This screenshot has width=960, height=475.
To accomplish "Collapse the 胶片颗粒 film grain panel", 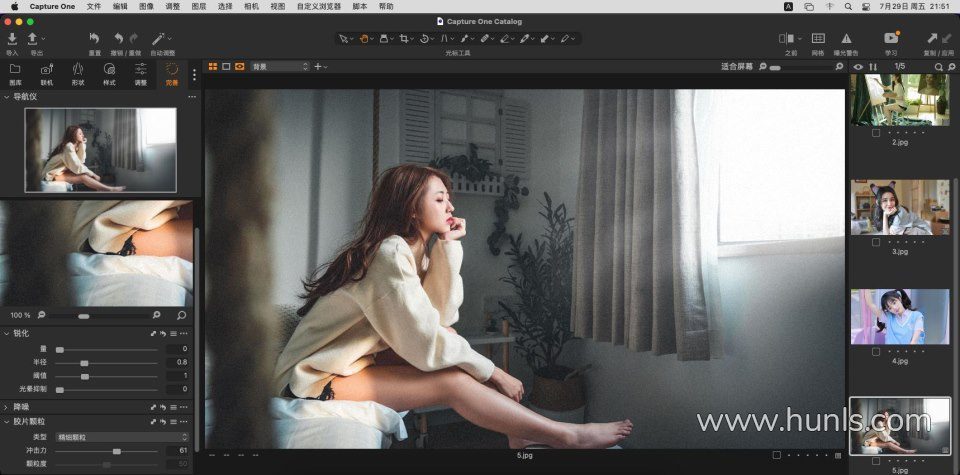I will [6, 422].
